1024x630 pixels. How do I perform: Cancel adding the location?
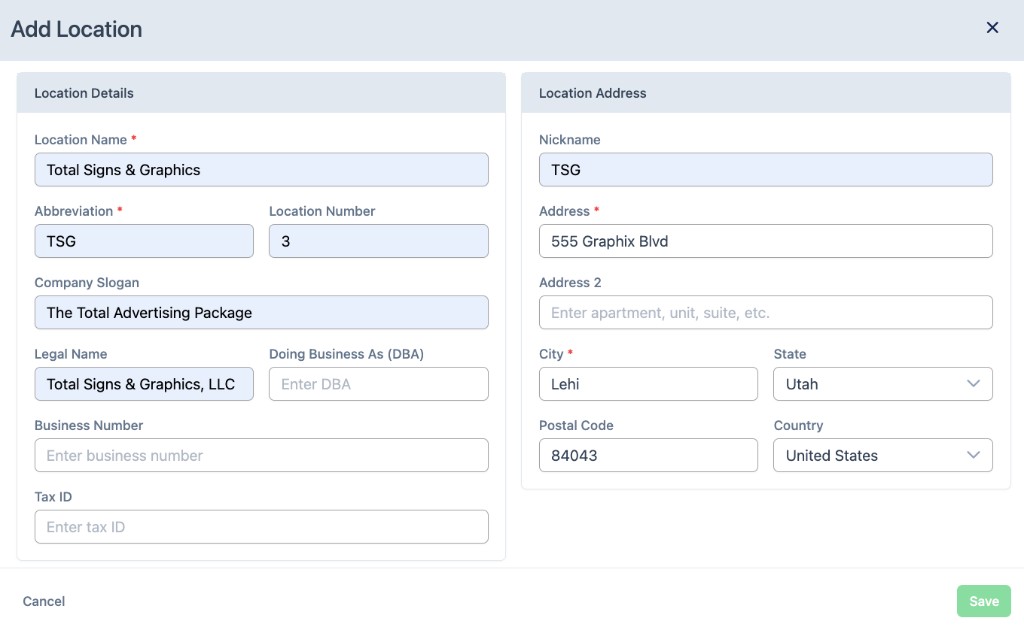(44, 601)
